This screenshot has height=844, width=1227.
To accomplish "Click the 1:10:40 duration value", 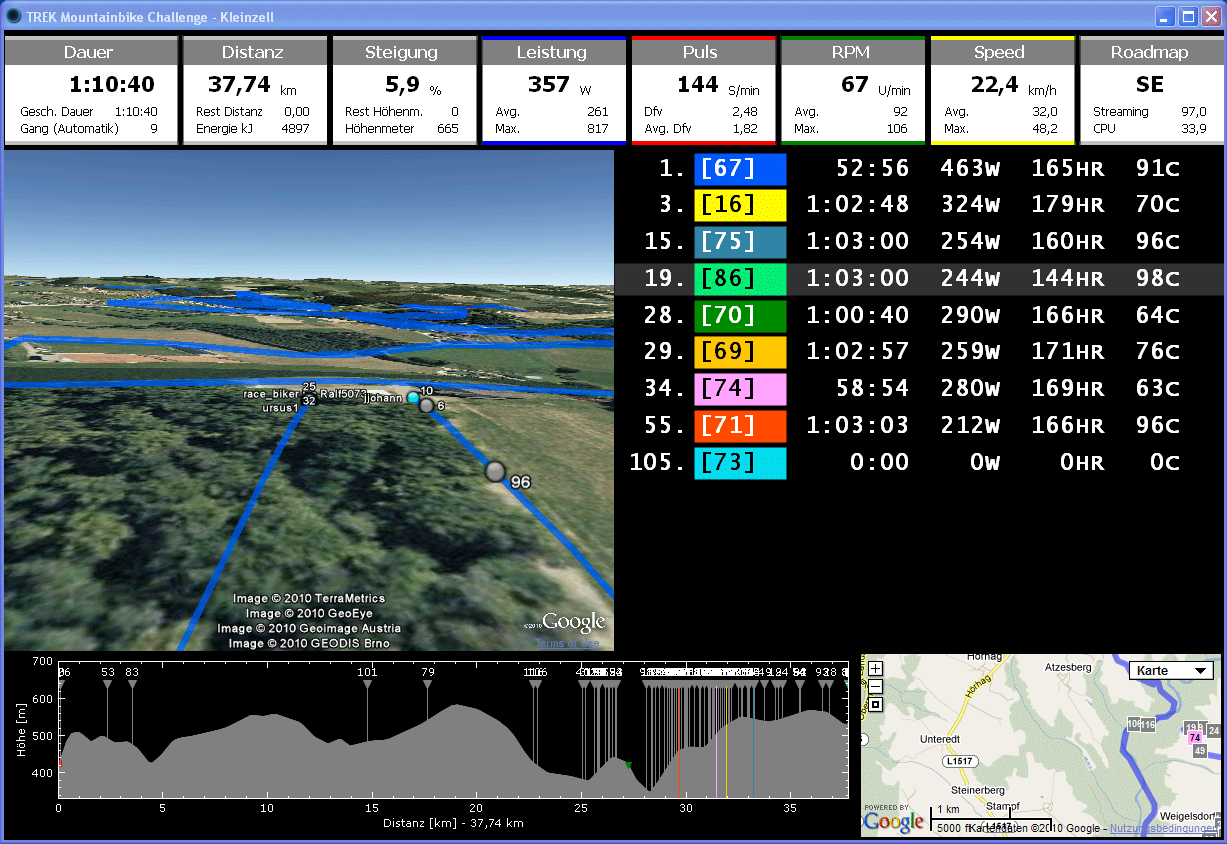I will click(x=111, y=85).
